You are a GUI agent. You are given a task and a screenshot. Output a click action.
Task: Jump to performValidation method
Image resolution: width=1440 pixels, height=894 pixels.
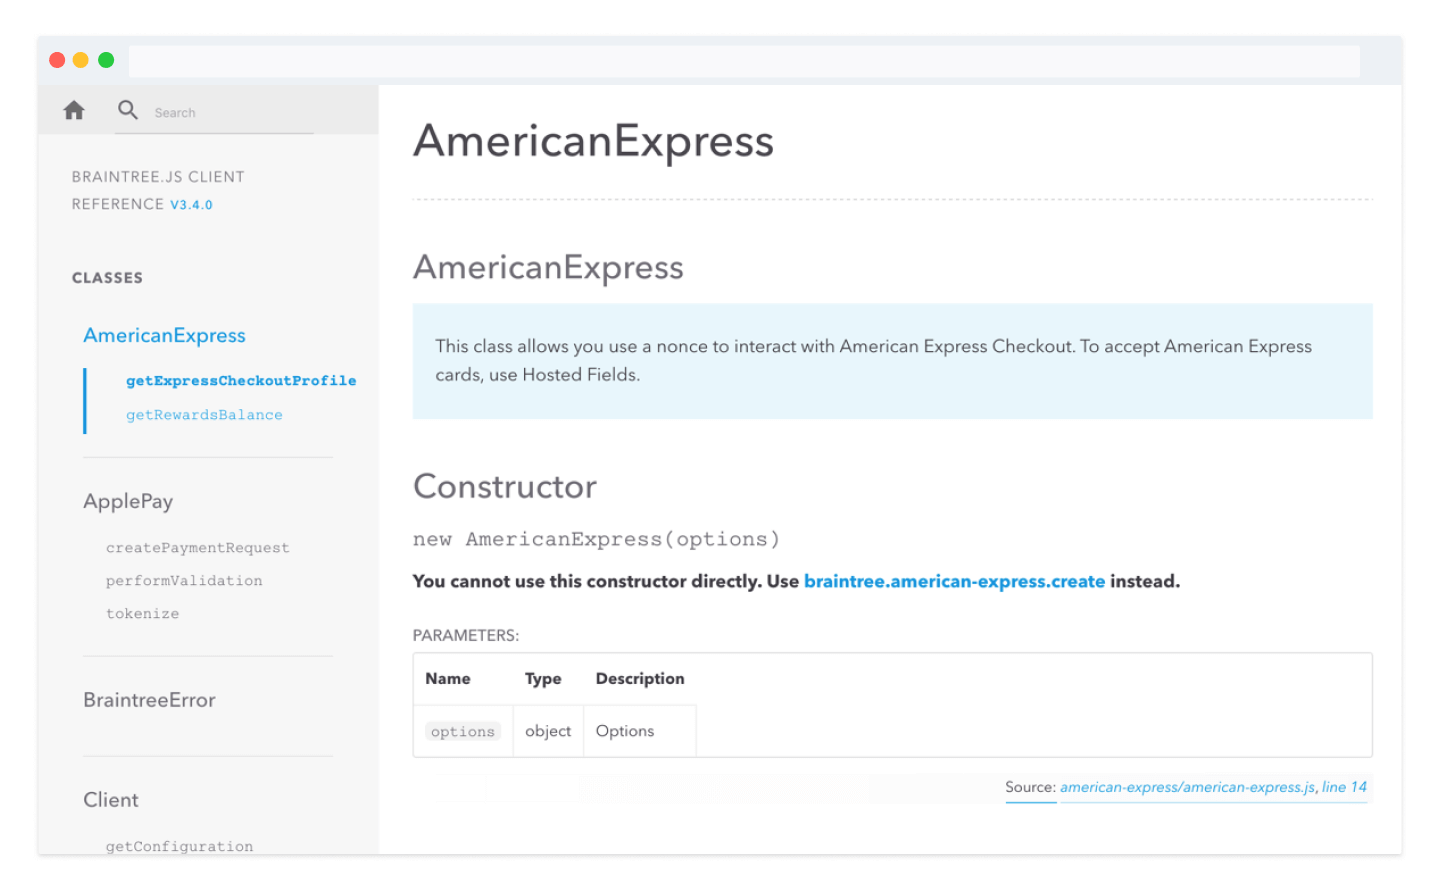(x=184, y=581)
